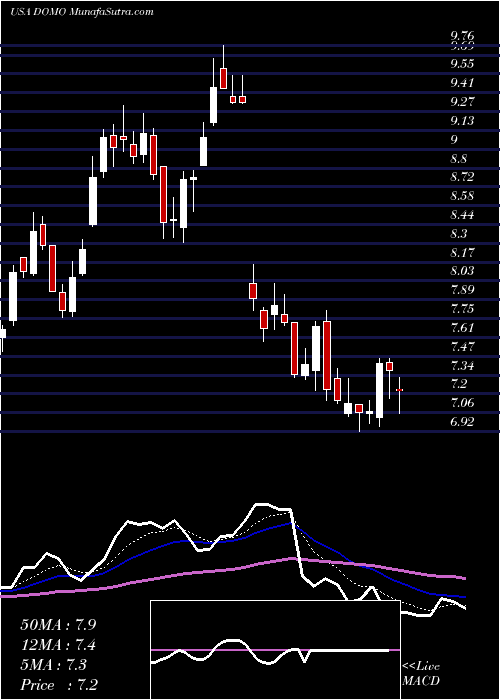The image size is (500, 700).
Task: Click the 9.41 price axis label
Action: pos(462,83)
